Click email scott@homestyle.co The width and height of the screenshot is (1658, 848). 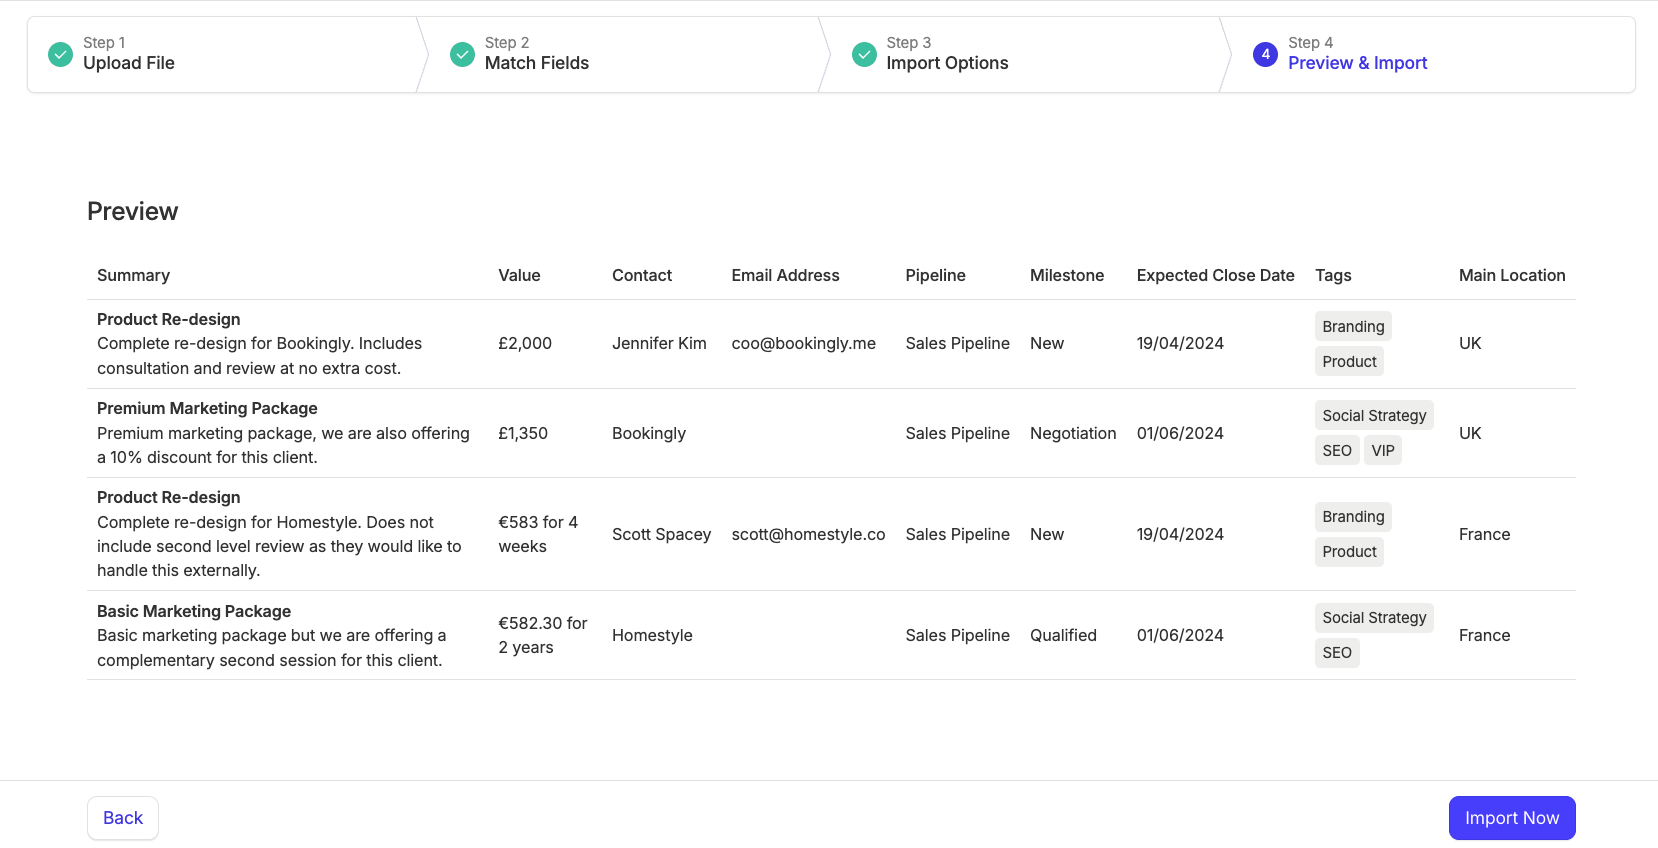(808, 534)
